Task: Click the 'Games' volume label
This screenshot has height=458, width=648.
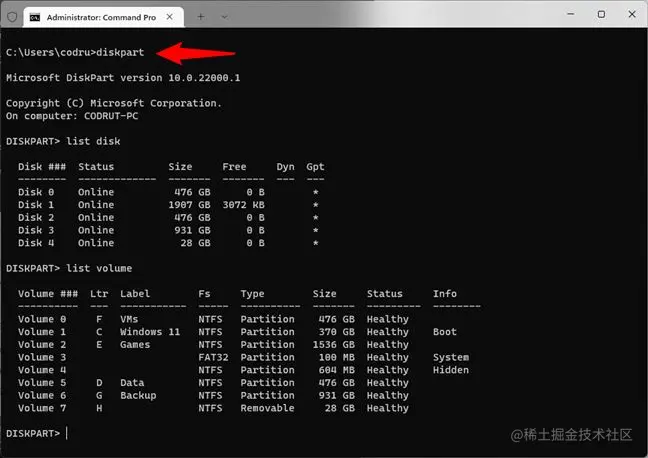Action: tap(135, 345)
